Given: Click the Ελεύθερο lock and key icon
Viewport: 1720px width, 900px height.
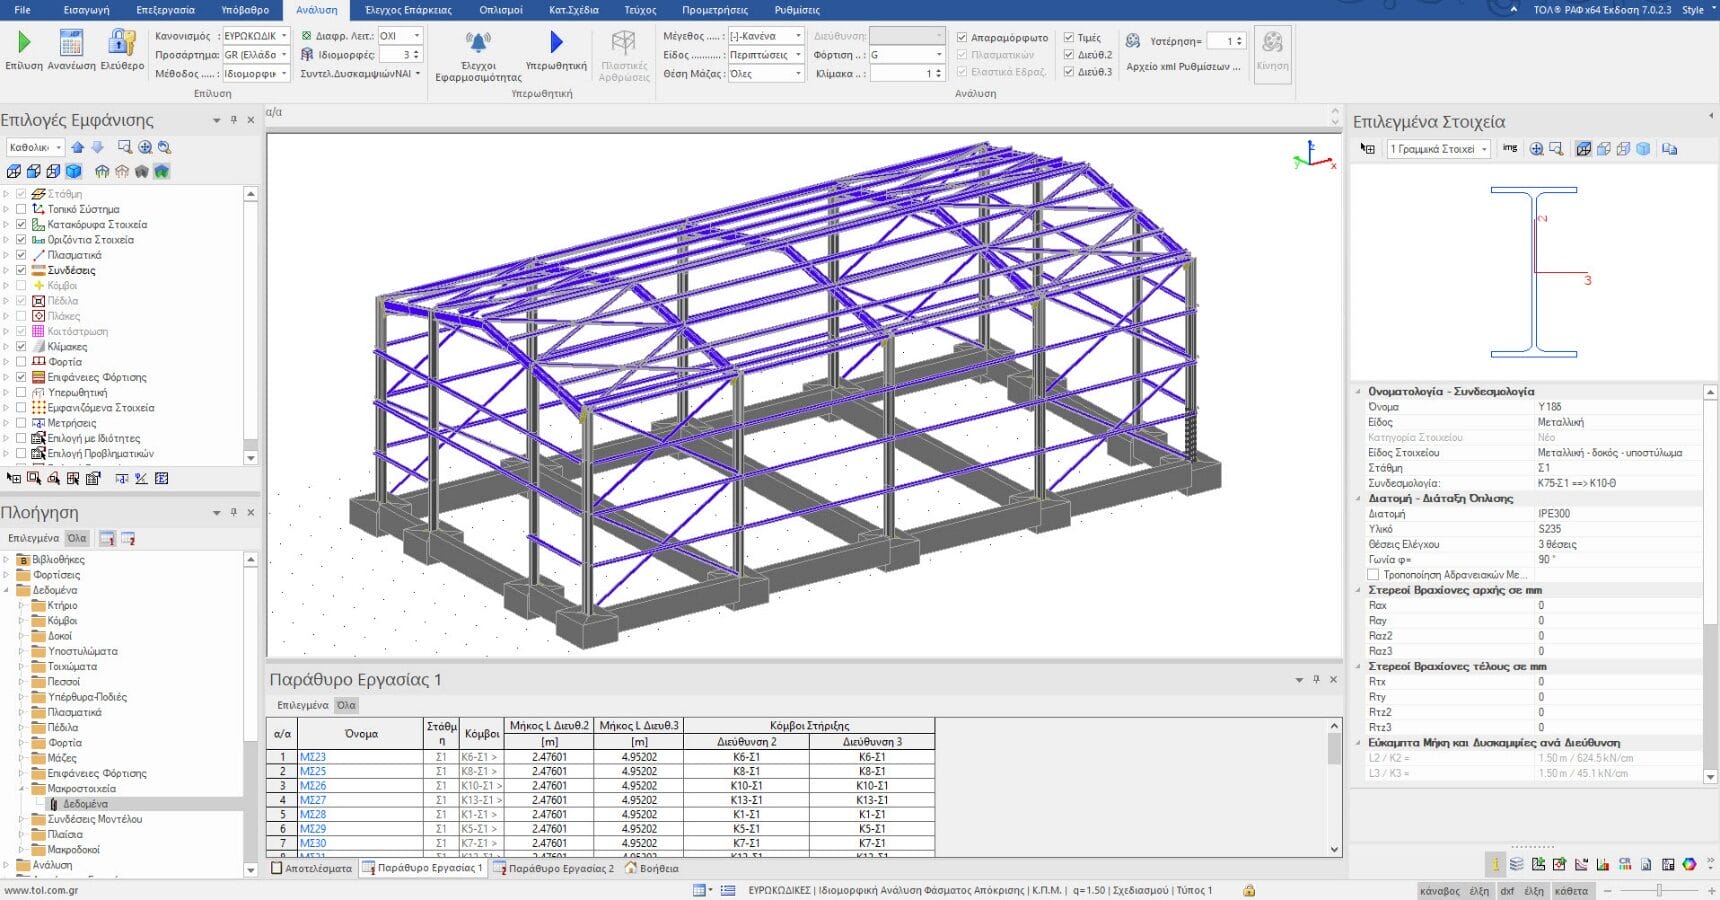Looking at the screenshot, I should (122, 42).
